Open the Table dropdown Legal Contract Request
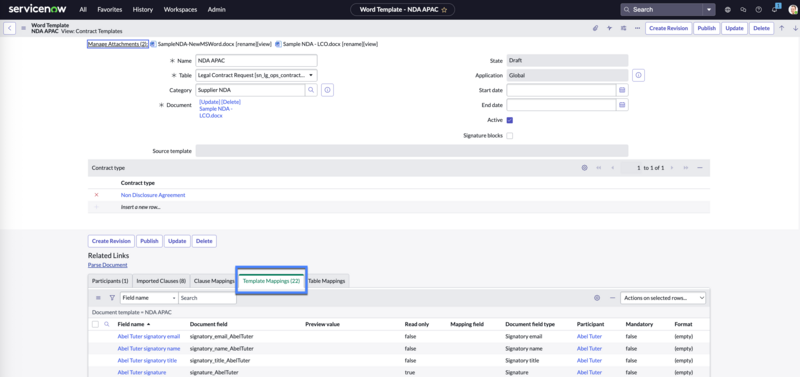The width and height of the screenshot is (800, 377). pyautogui.click(x=257, y=76)
